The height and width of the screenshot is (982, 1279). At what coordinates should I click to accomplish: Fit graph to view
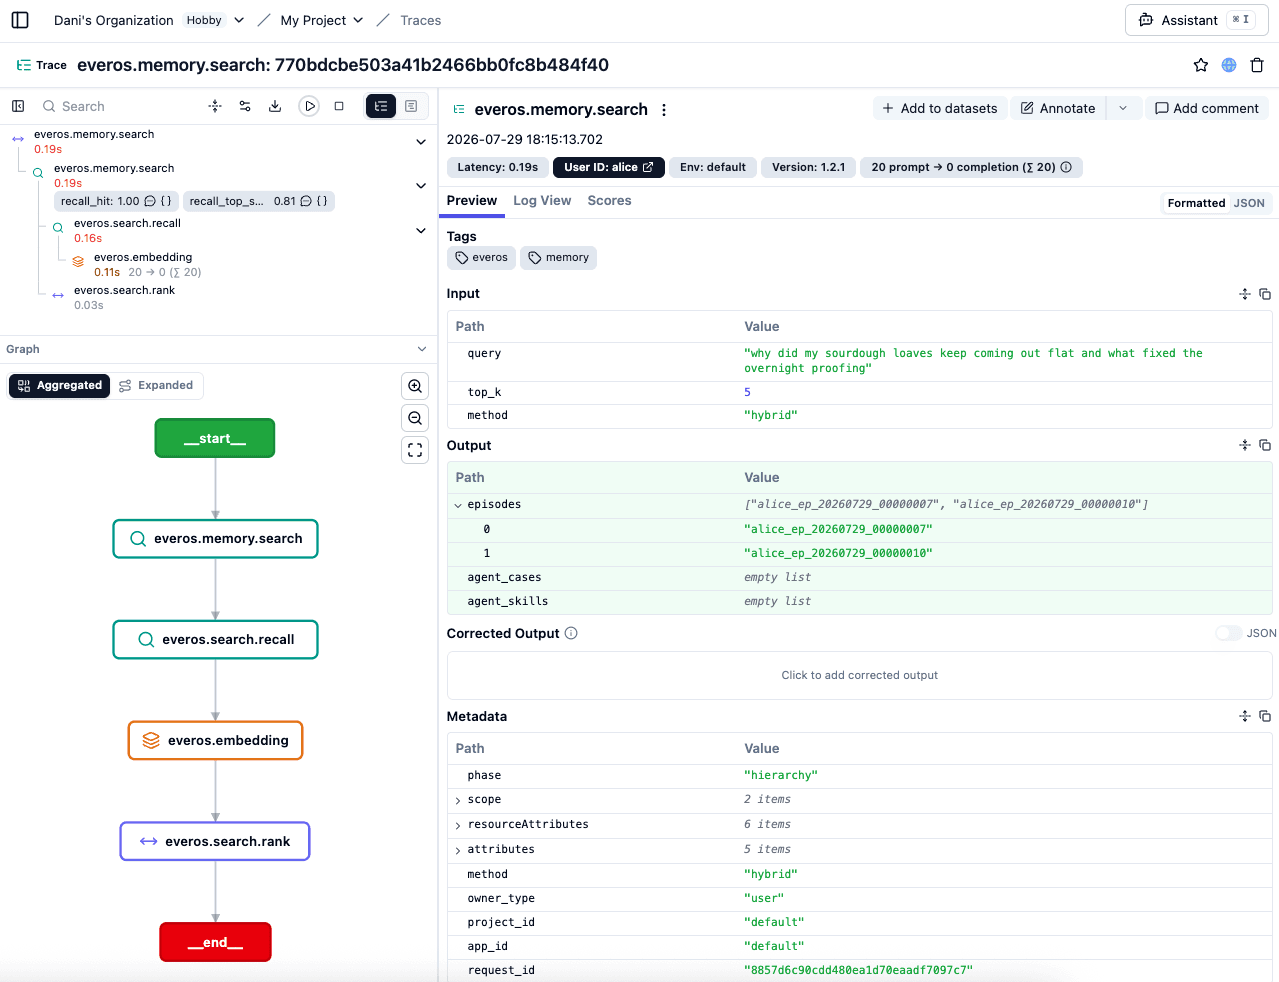point(415,450)
